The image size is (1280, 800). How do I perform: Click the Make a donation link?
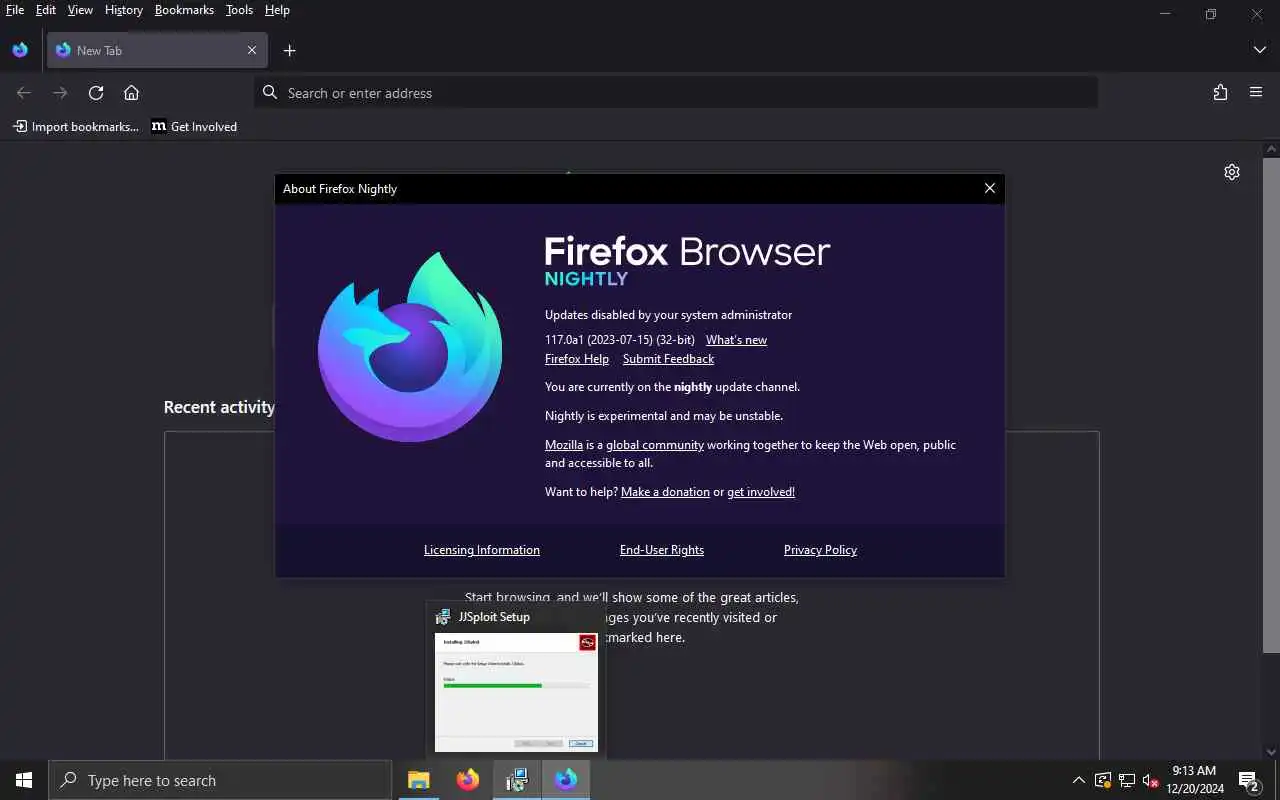[665, 492]
